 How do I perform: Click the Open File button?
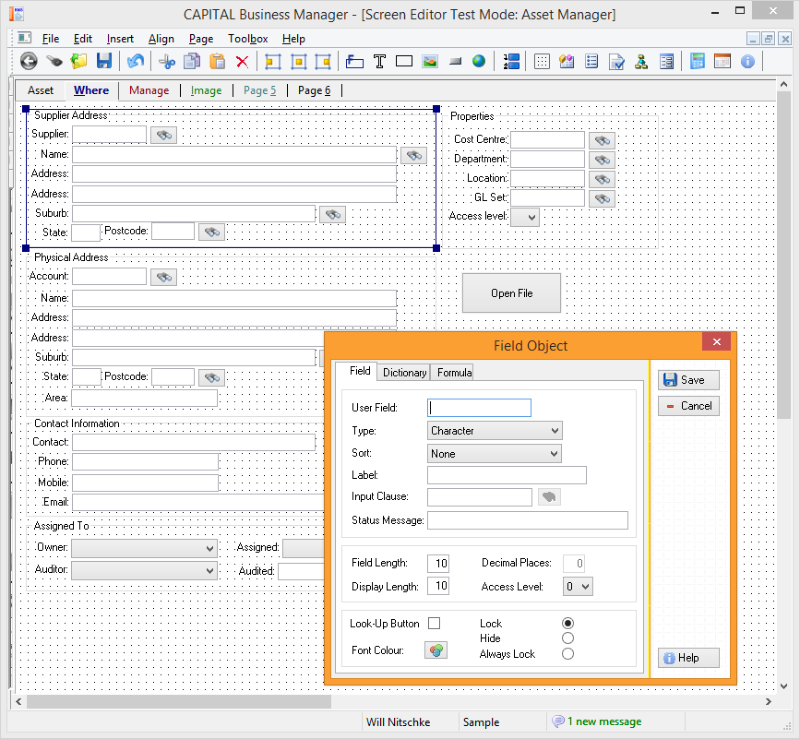tap(511, 293)
